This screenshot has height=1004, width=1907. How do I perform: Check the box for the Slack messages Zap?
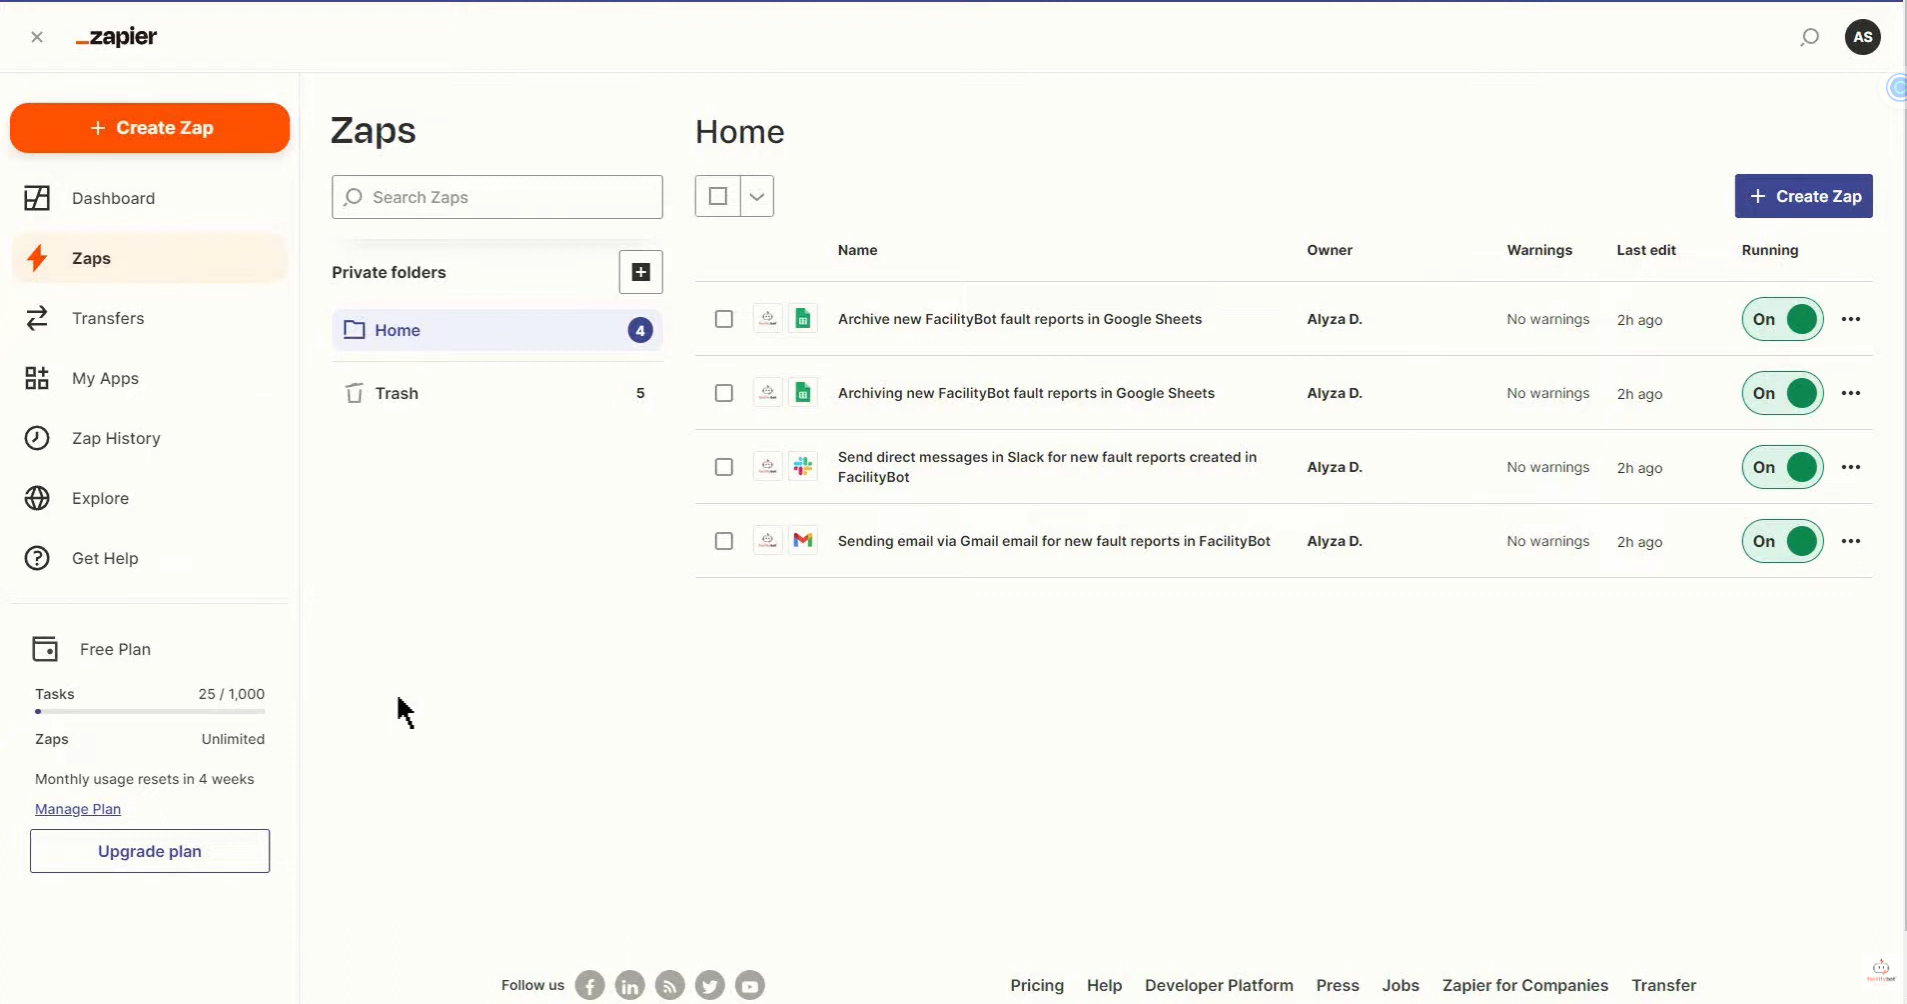(x=724, y=467)
